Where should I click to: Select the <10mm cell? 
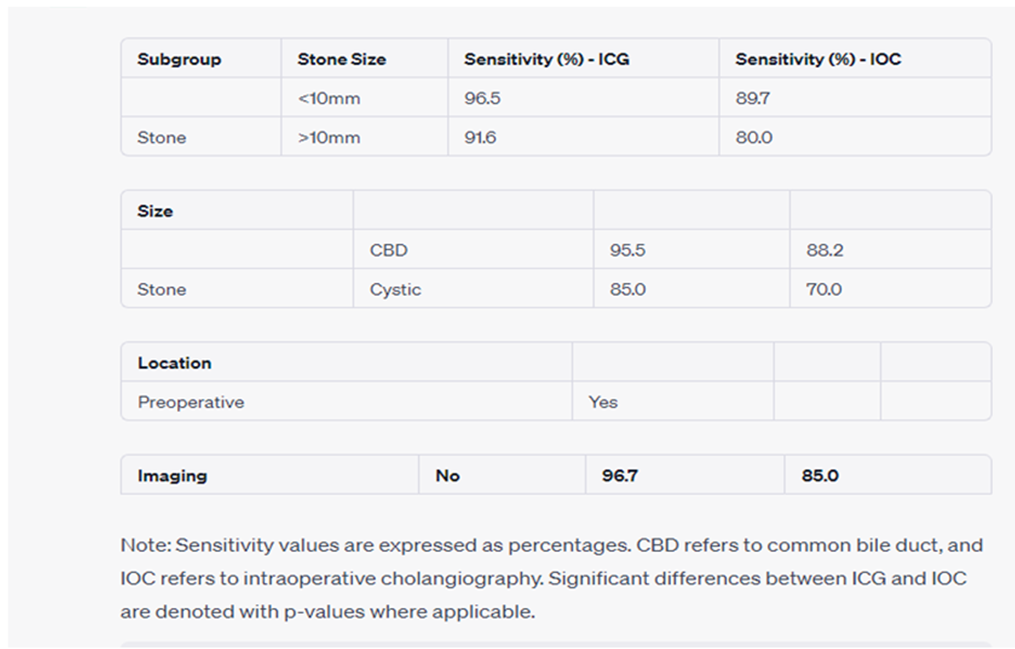pyautogui.click(x=329, y=98)
